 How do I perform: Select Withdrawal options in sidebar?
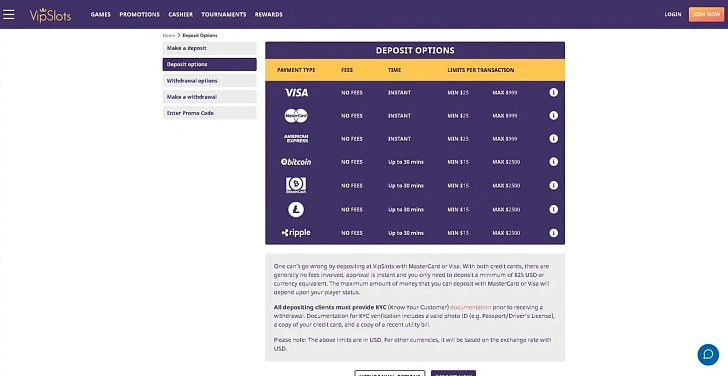(209, 81)
